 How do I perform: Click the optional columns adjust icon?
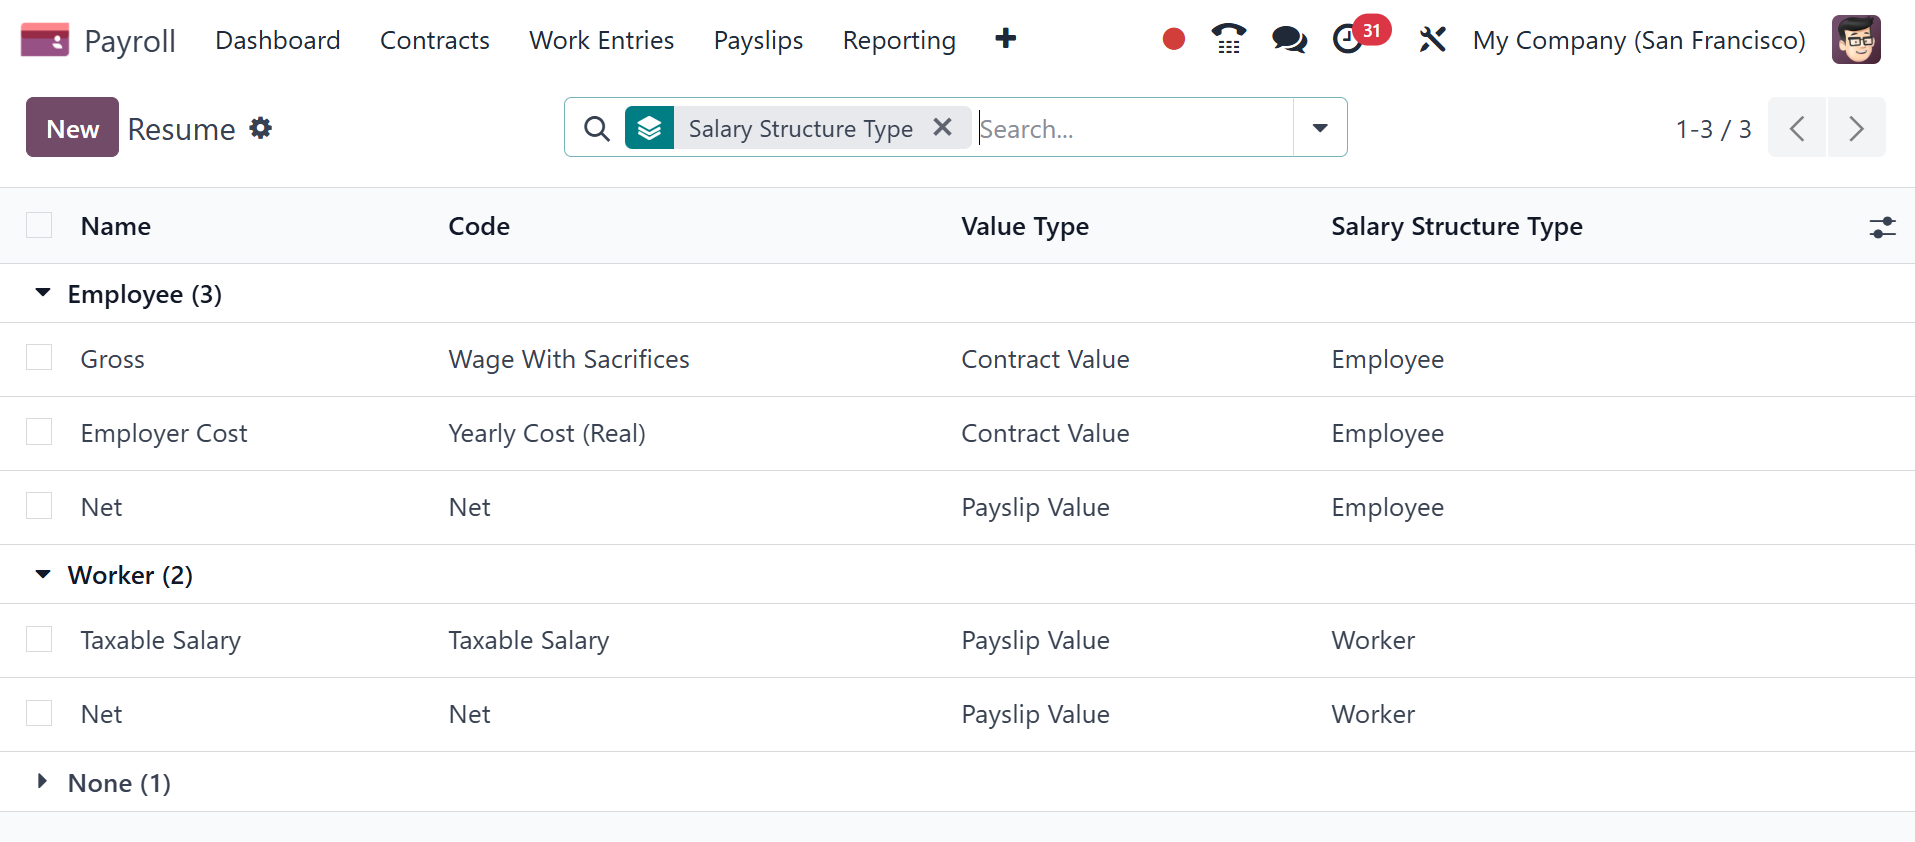pyautogui.click(x=1882, y=227)
